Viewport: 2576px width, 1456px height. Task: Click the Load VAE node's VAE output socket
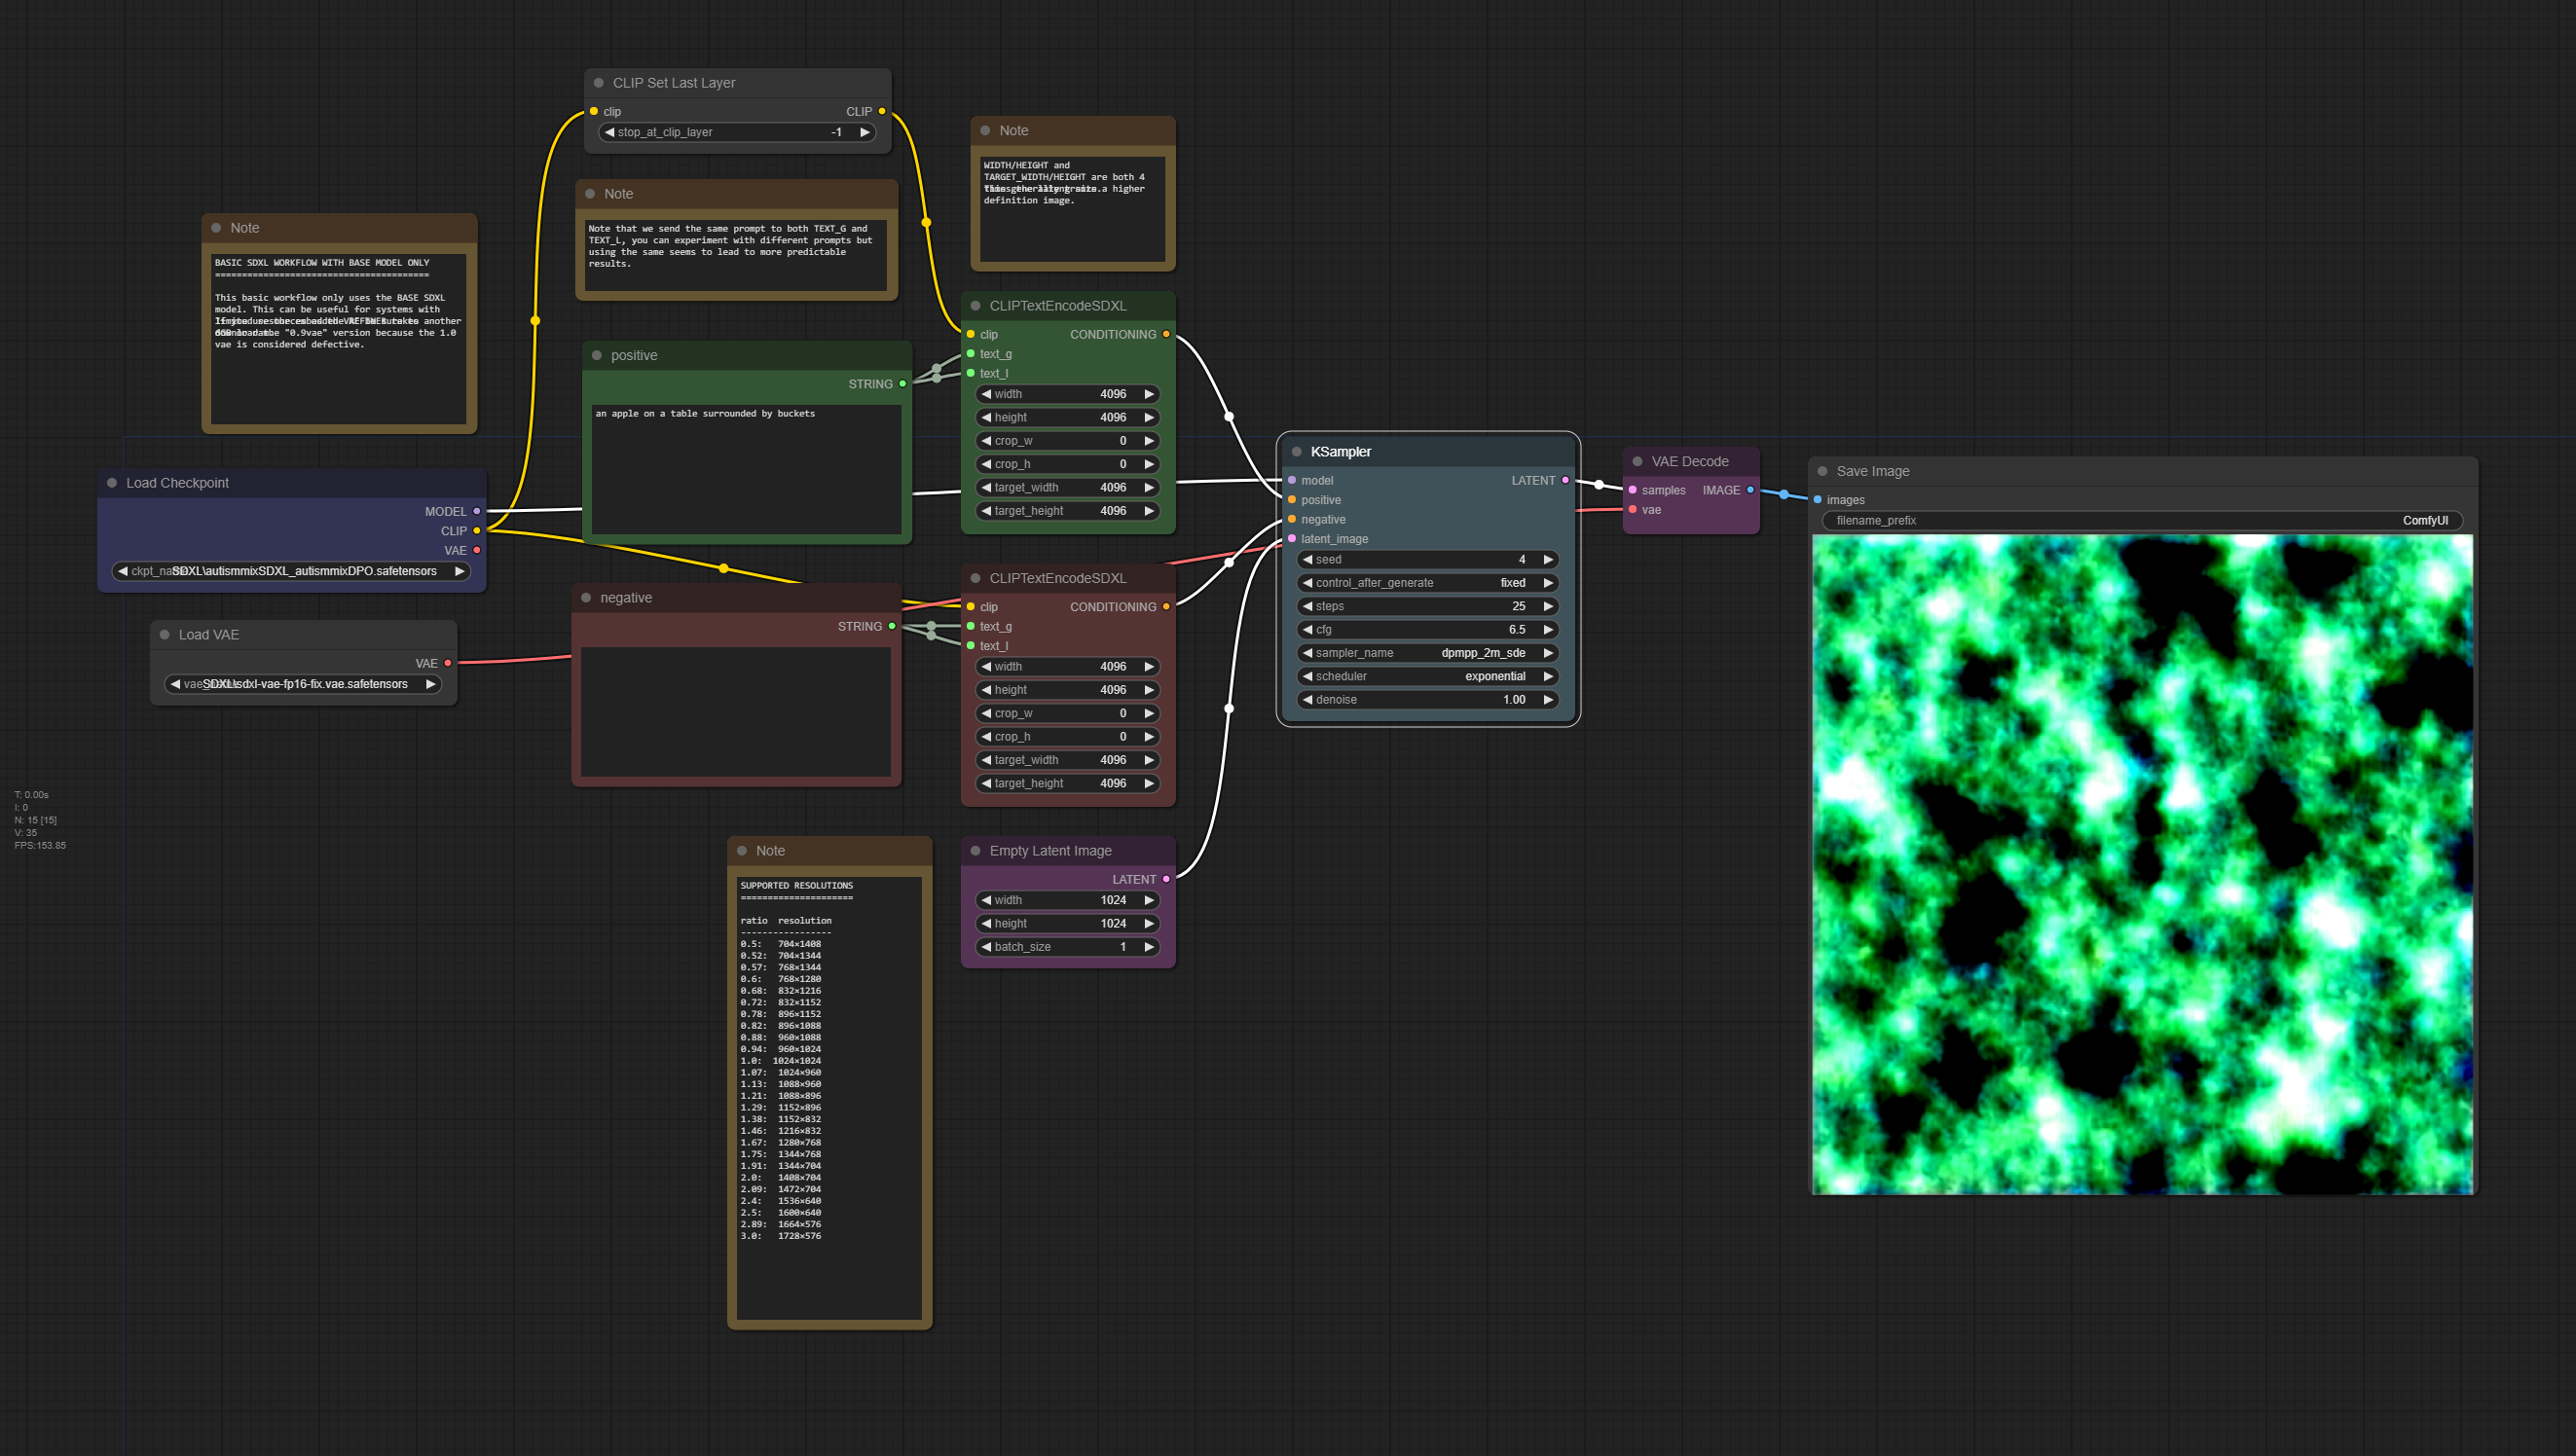[448, 663]
